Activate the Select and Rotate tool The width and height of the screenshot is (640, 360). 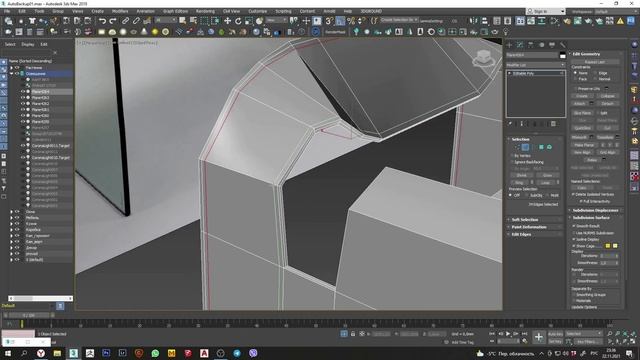238,20
